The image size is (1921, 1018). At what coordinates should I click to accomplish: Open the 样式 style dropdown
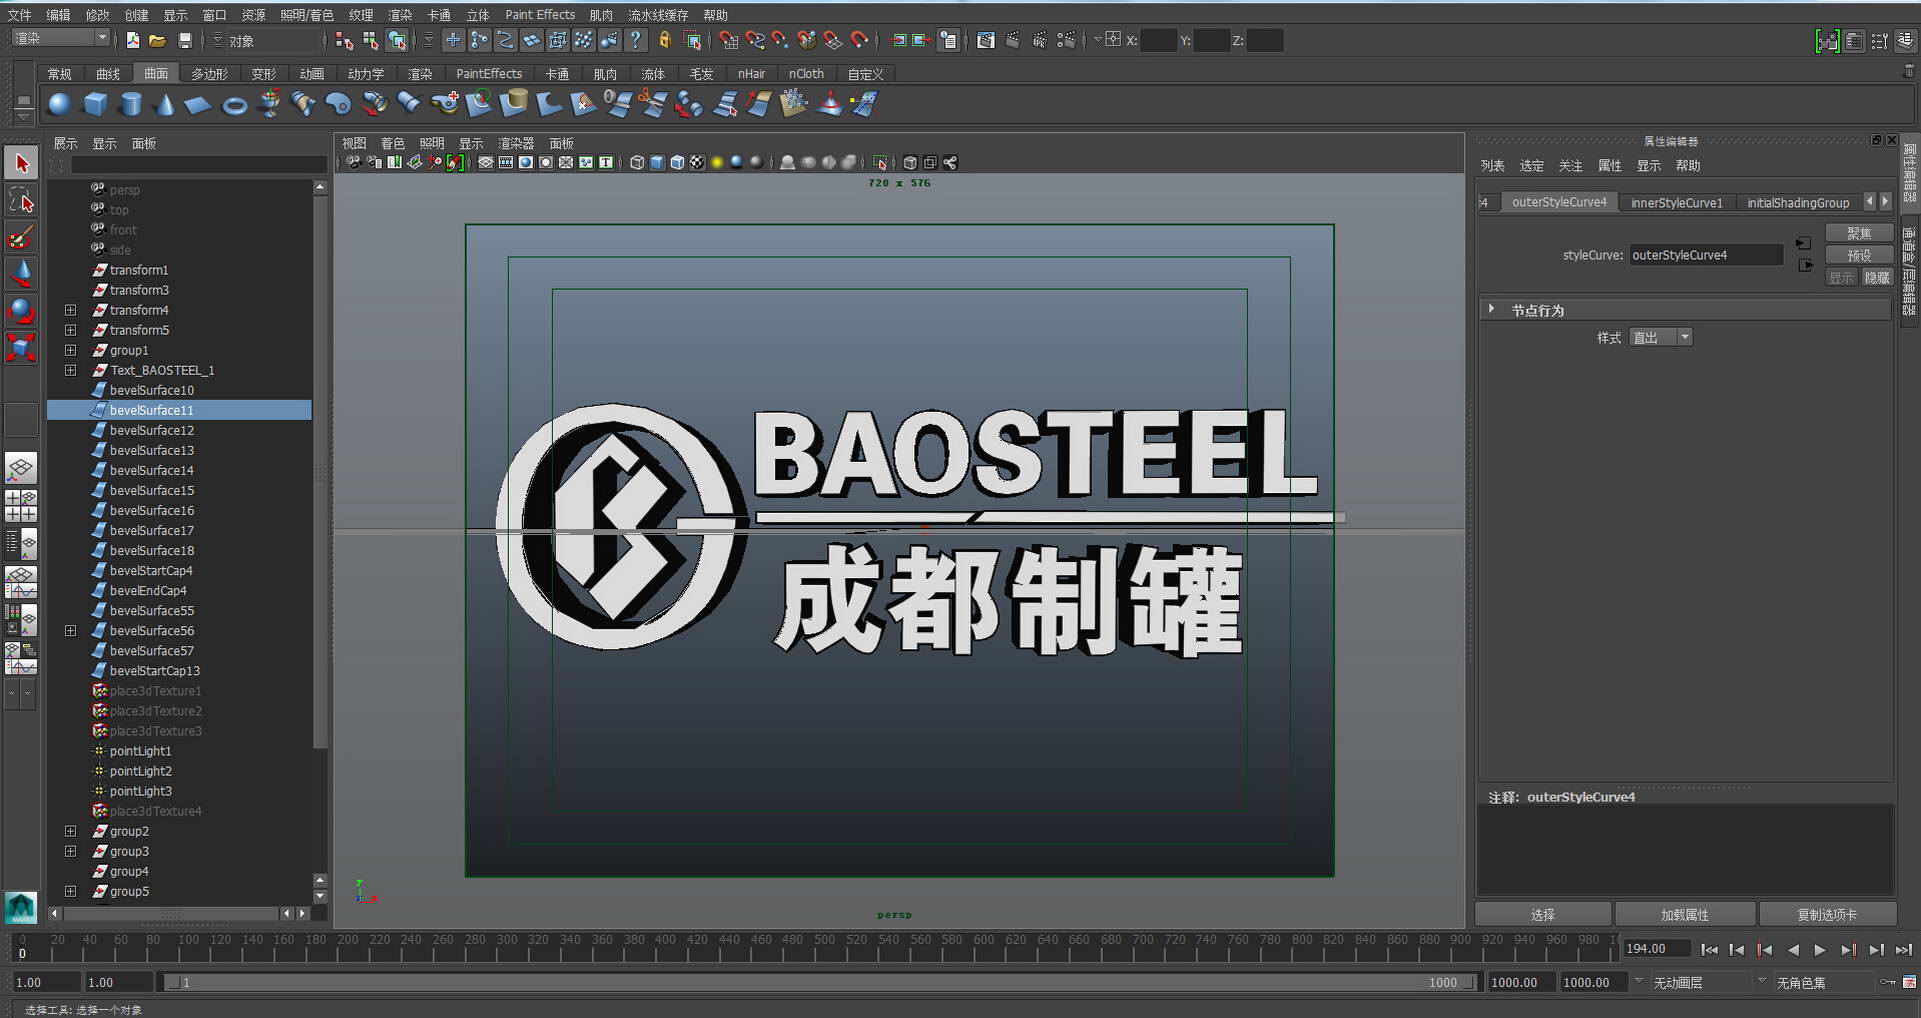[x=1660, y=338]
